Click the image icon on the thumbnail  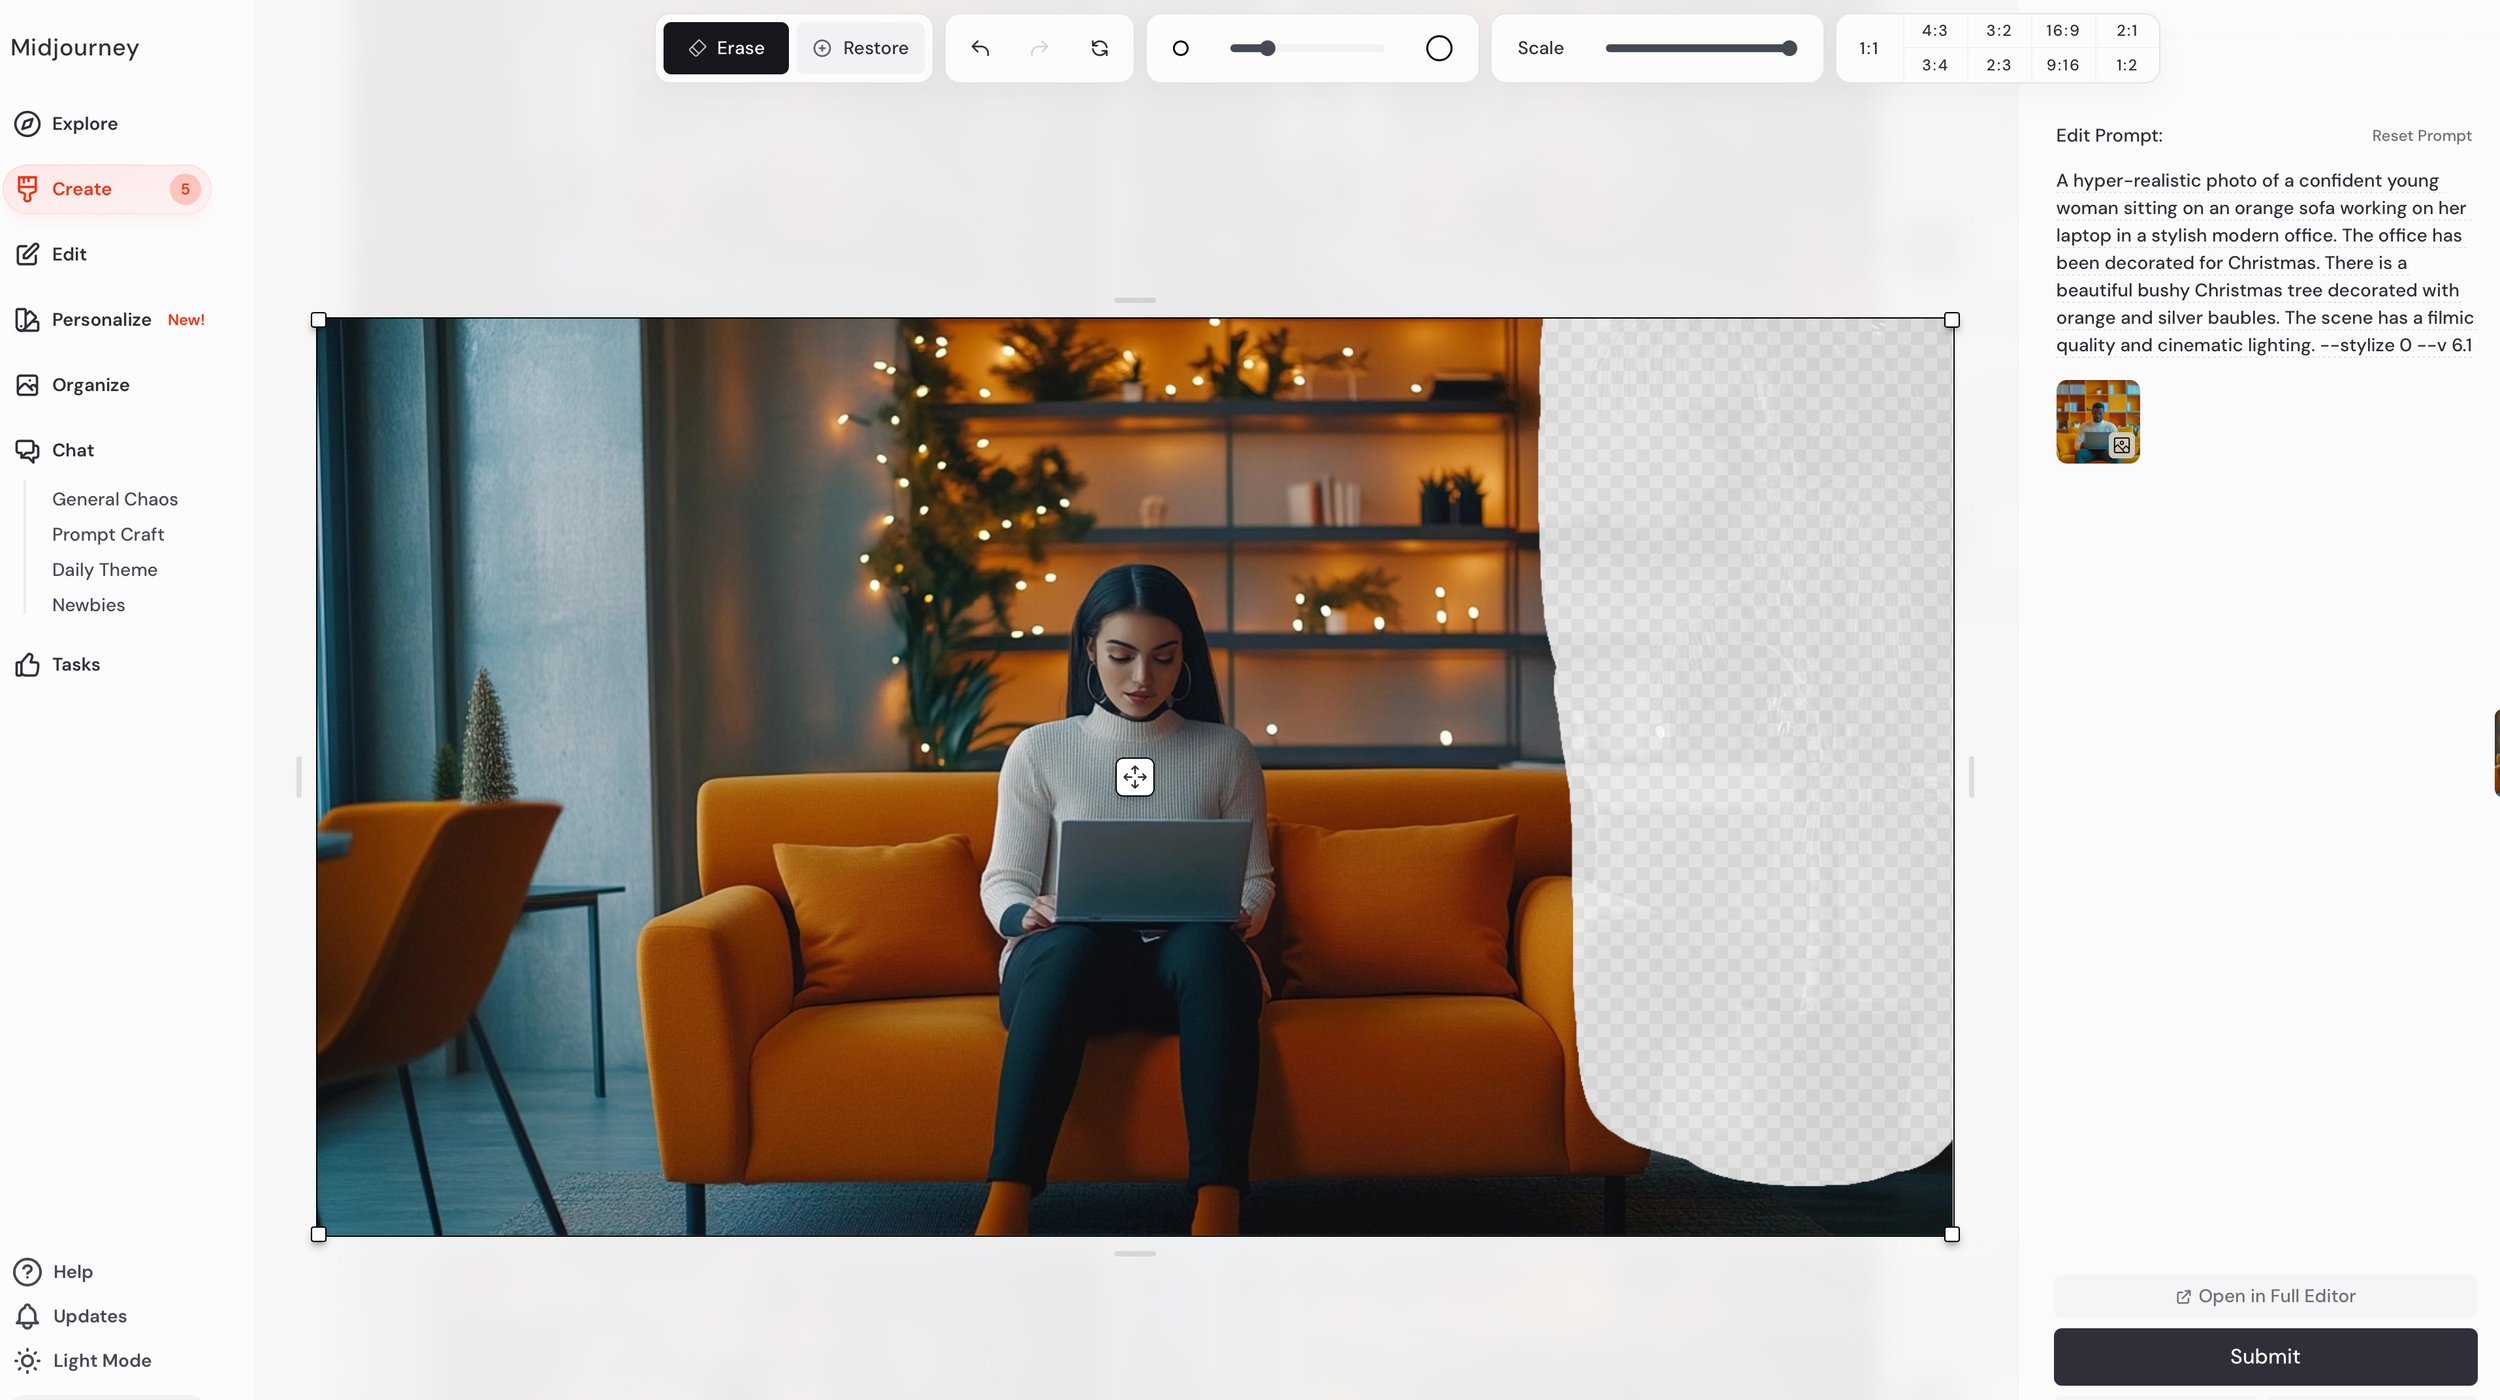(2122, 446)
